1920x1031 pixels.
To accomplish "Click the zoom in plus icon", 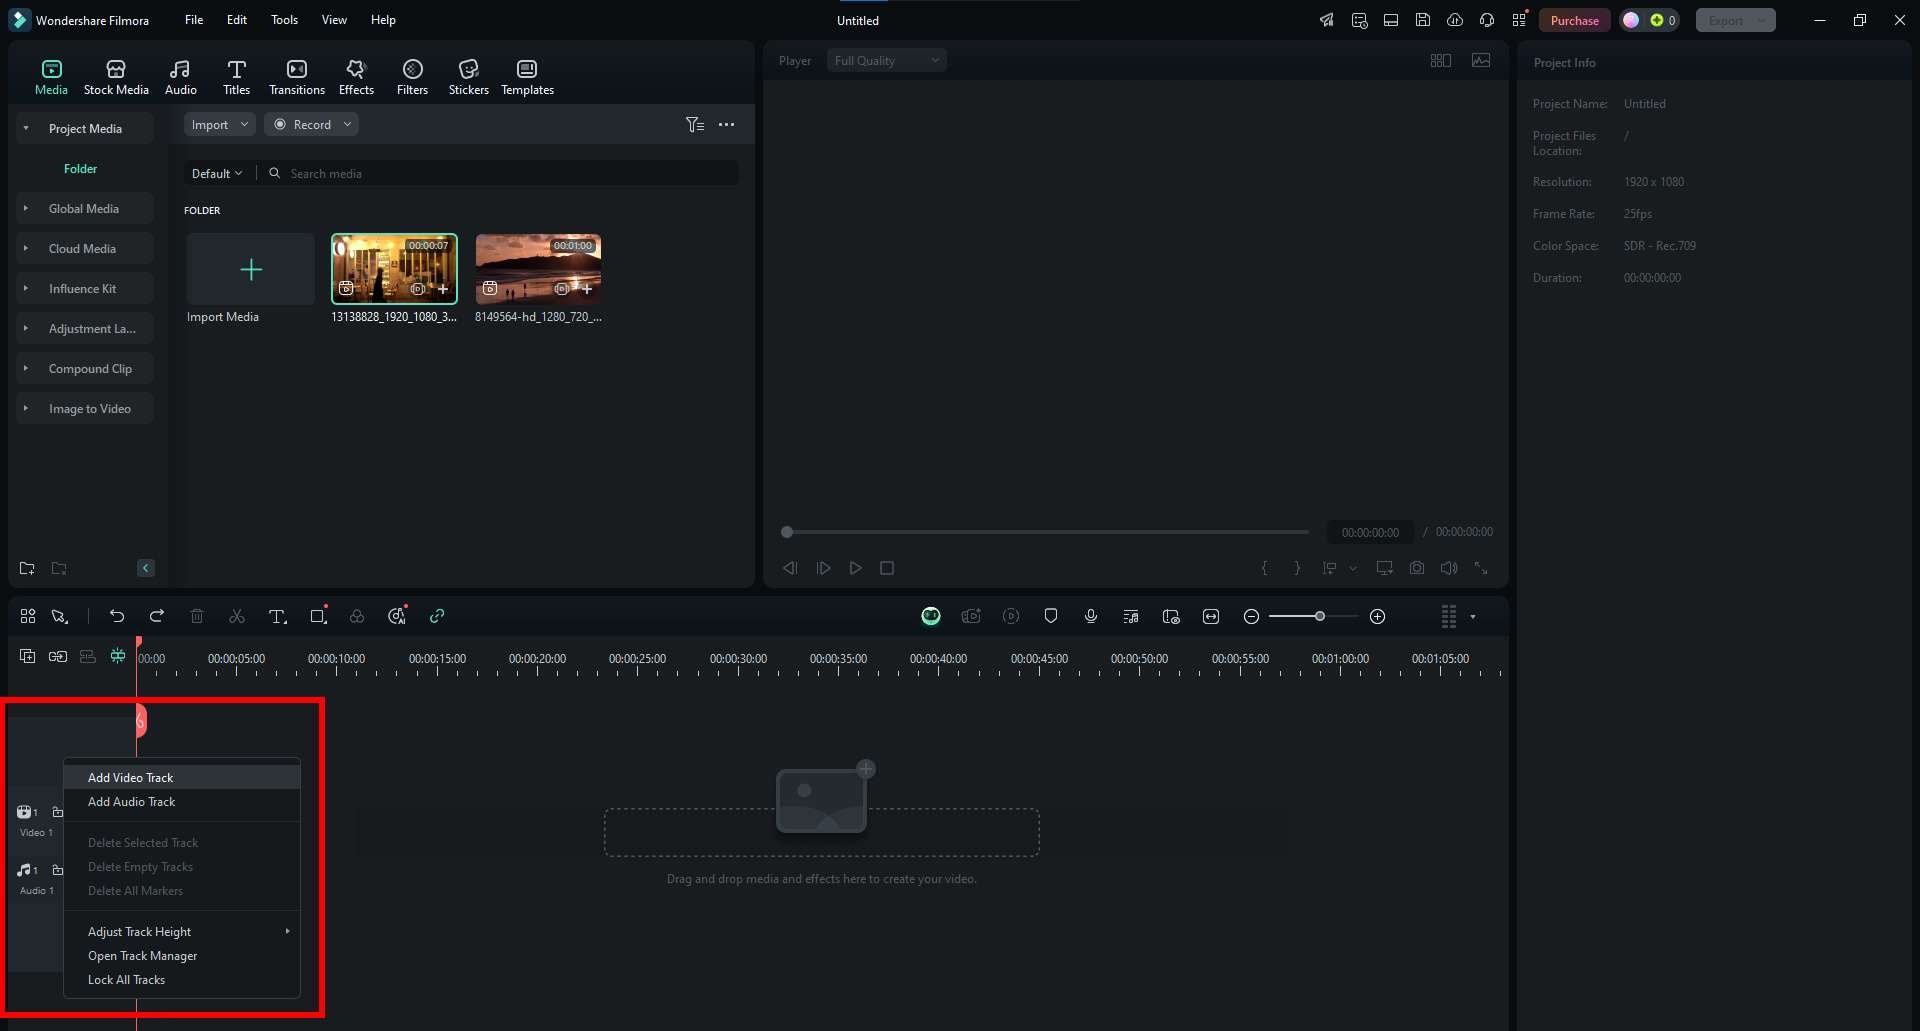I will tap(1377, 616).
